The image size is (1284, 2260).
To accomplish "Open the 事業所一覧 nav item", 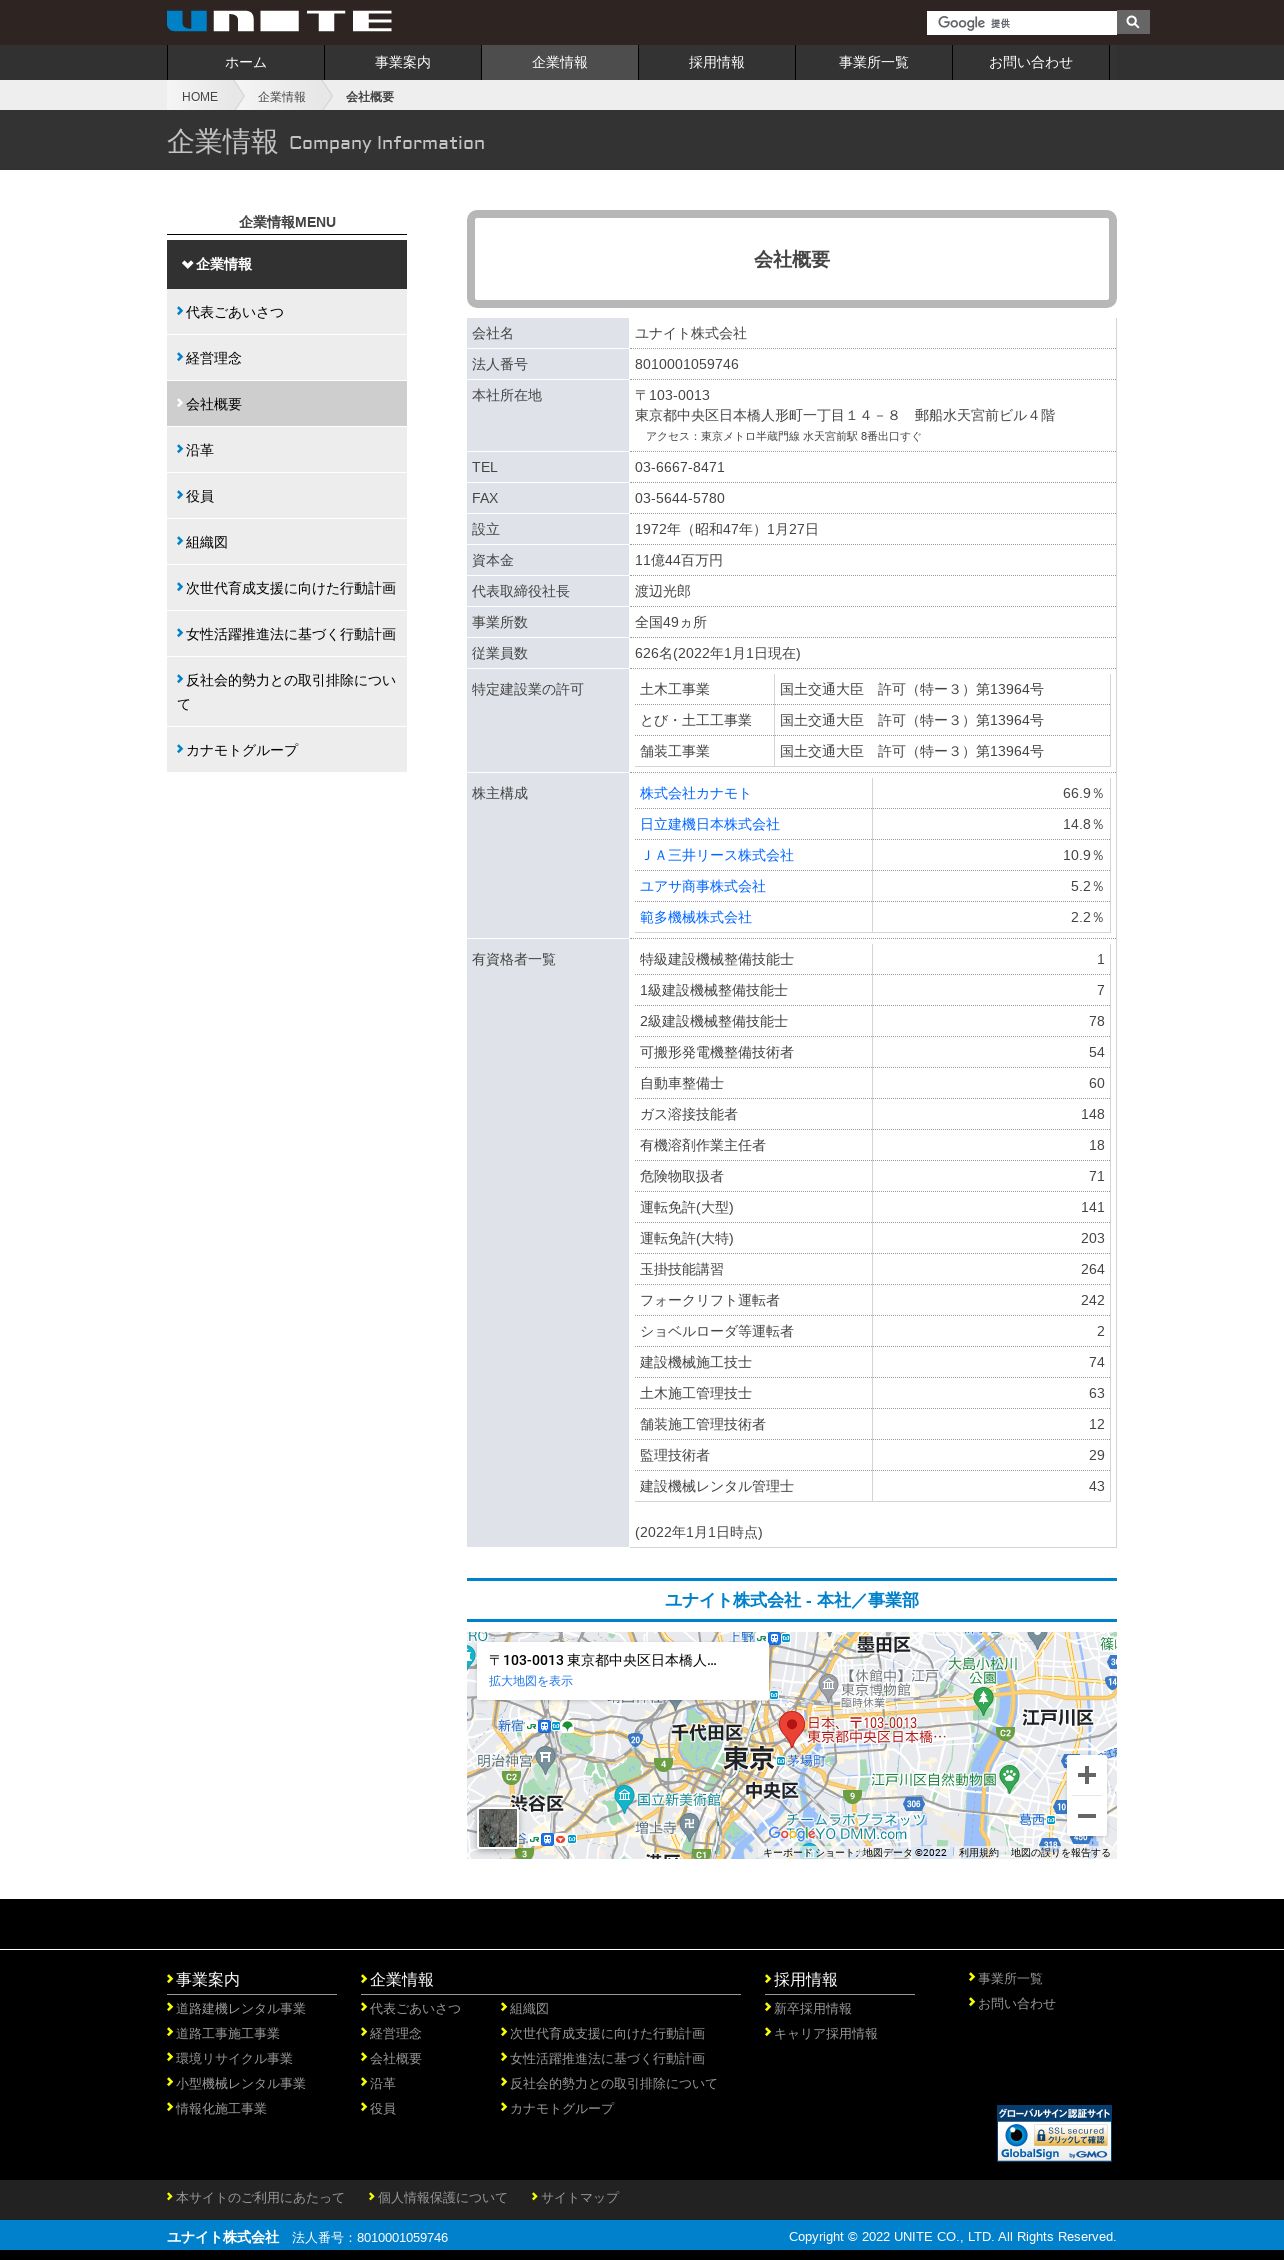I will [874, 62].
